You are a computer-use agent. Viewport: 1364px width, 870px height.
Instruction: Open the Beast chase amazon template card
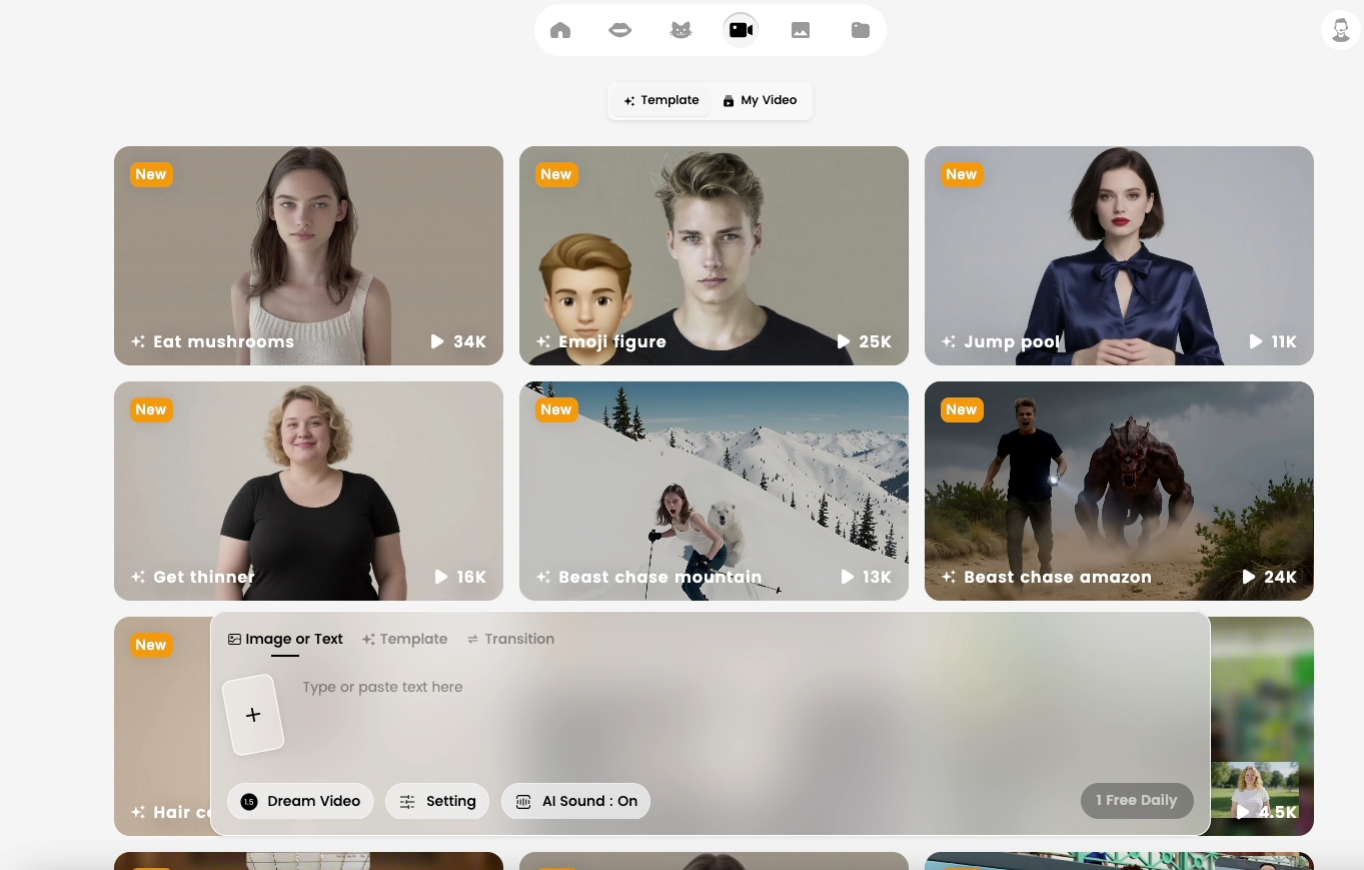[1119, 491]
